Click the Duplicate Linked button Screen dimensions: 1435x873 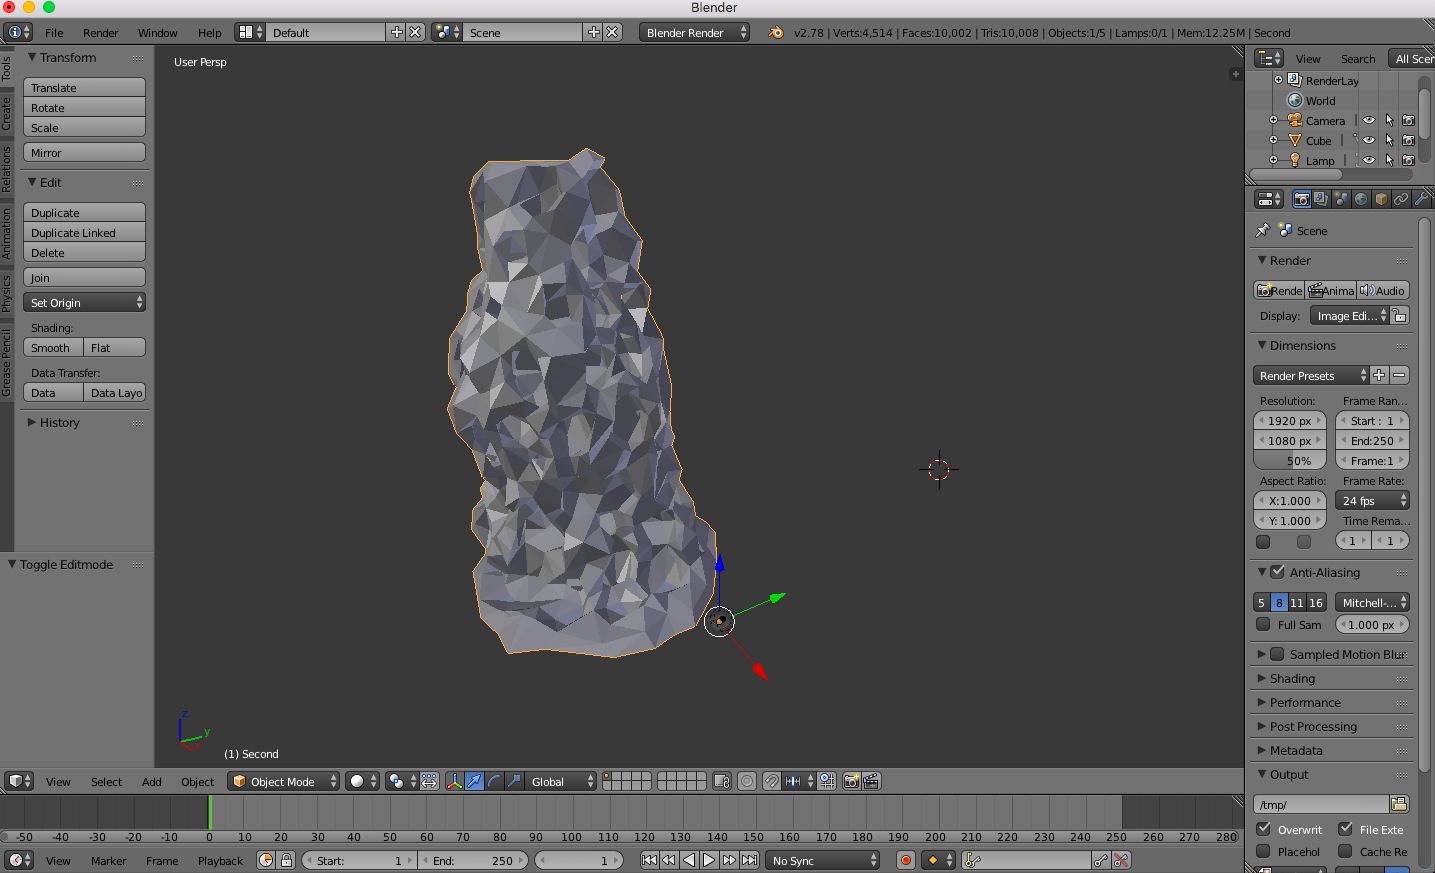coord(84,233)
